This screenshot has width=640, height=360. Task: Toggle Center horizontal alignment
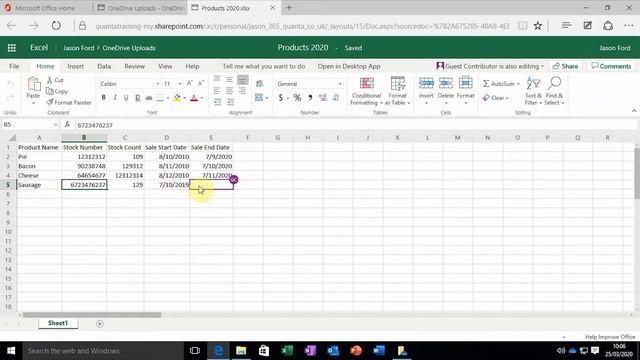pos(230,91)
